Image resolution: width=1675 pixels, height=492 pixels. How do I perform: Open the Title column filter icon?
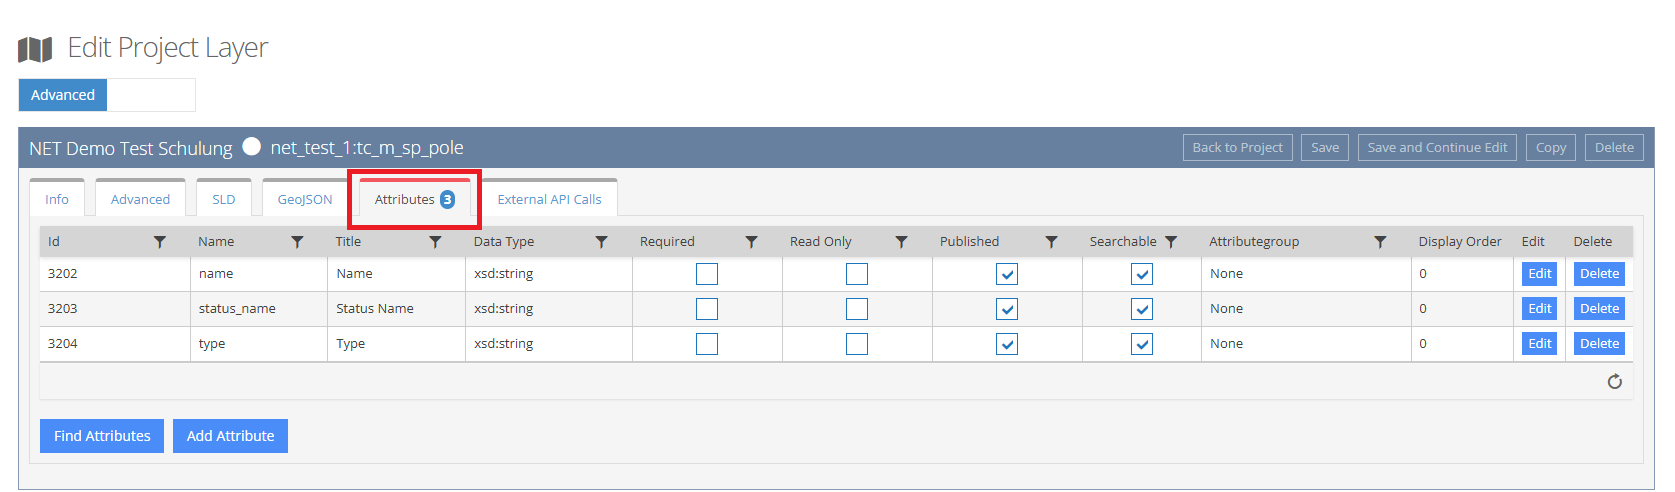[x=435, y=242]
